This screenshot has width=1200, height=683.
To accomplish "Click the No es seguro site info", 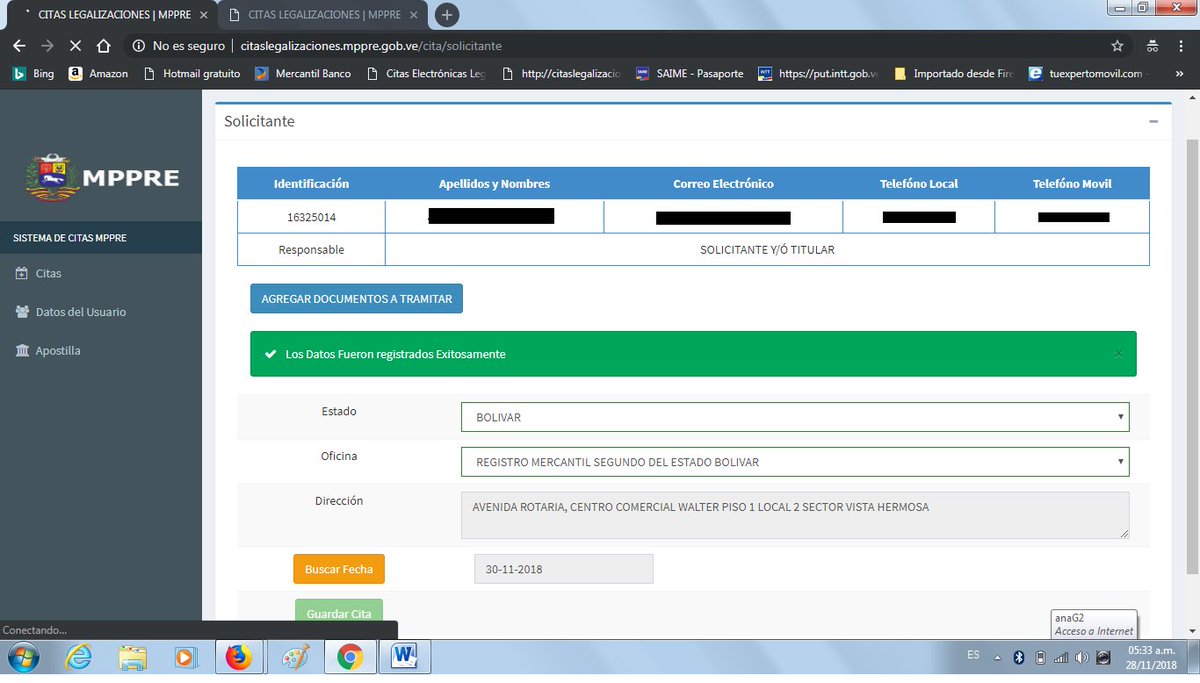I will [177, 46].
